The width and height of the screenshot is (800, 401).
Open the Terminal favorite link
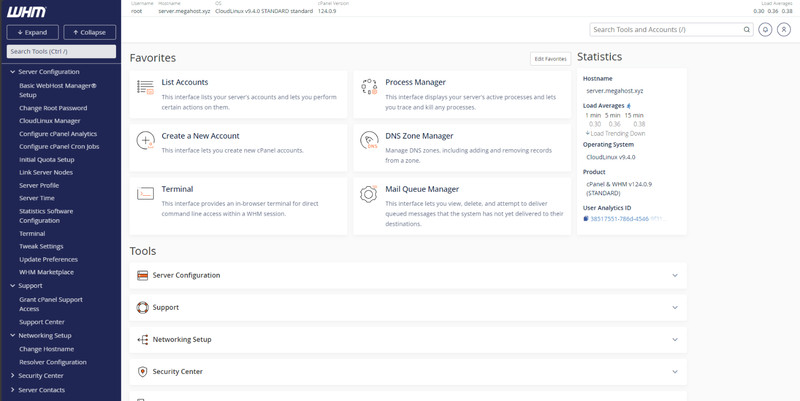178,189
